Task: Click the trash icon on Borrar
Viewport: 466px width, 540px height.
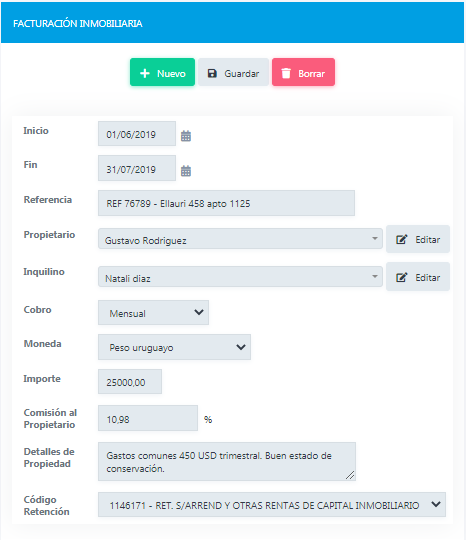Action: [x=286, y=73]
